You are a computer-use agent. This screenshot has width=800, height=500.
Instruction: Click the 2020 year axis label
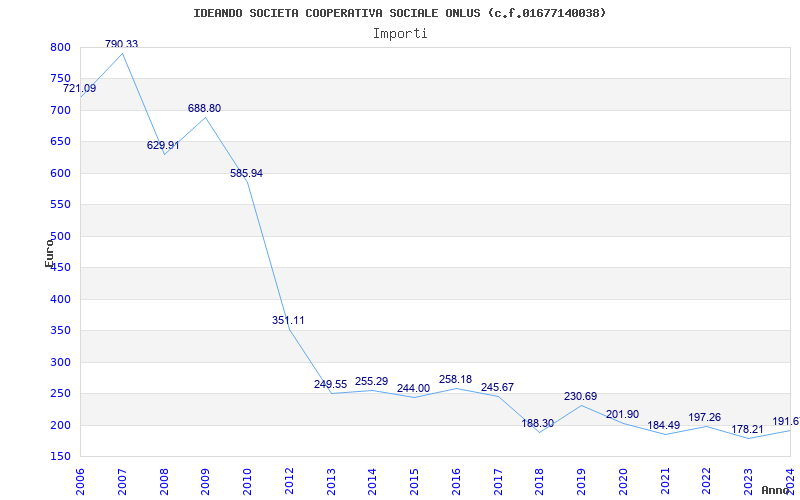[x=623, y=482]
